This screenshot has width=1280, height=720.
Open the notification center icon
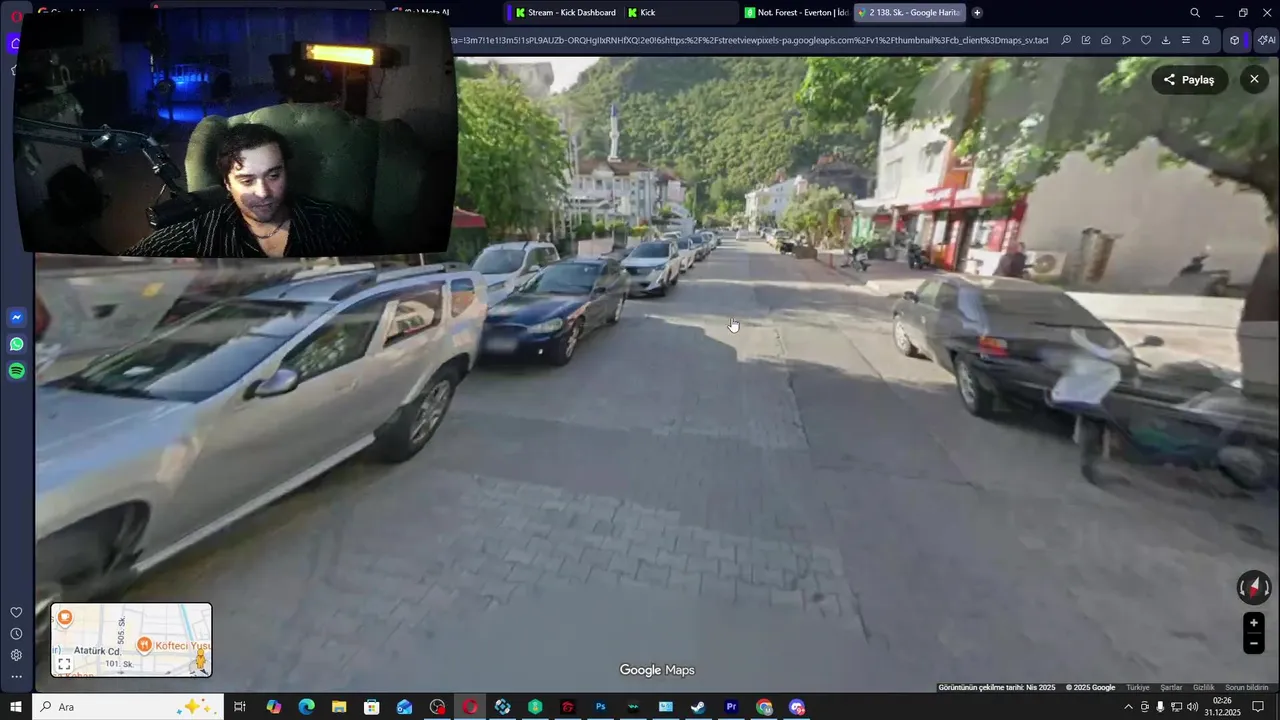click(x=1258, y=707)
